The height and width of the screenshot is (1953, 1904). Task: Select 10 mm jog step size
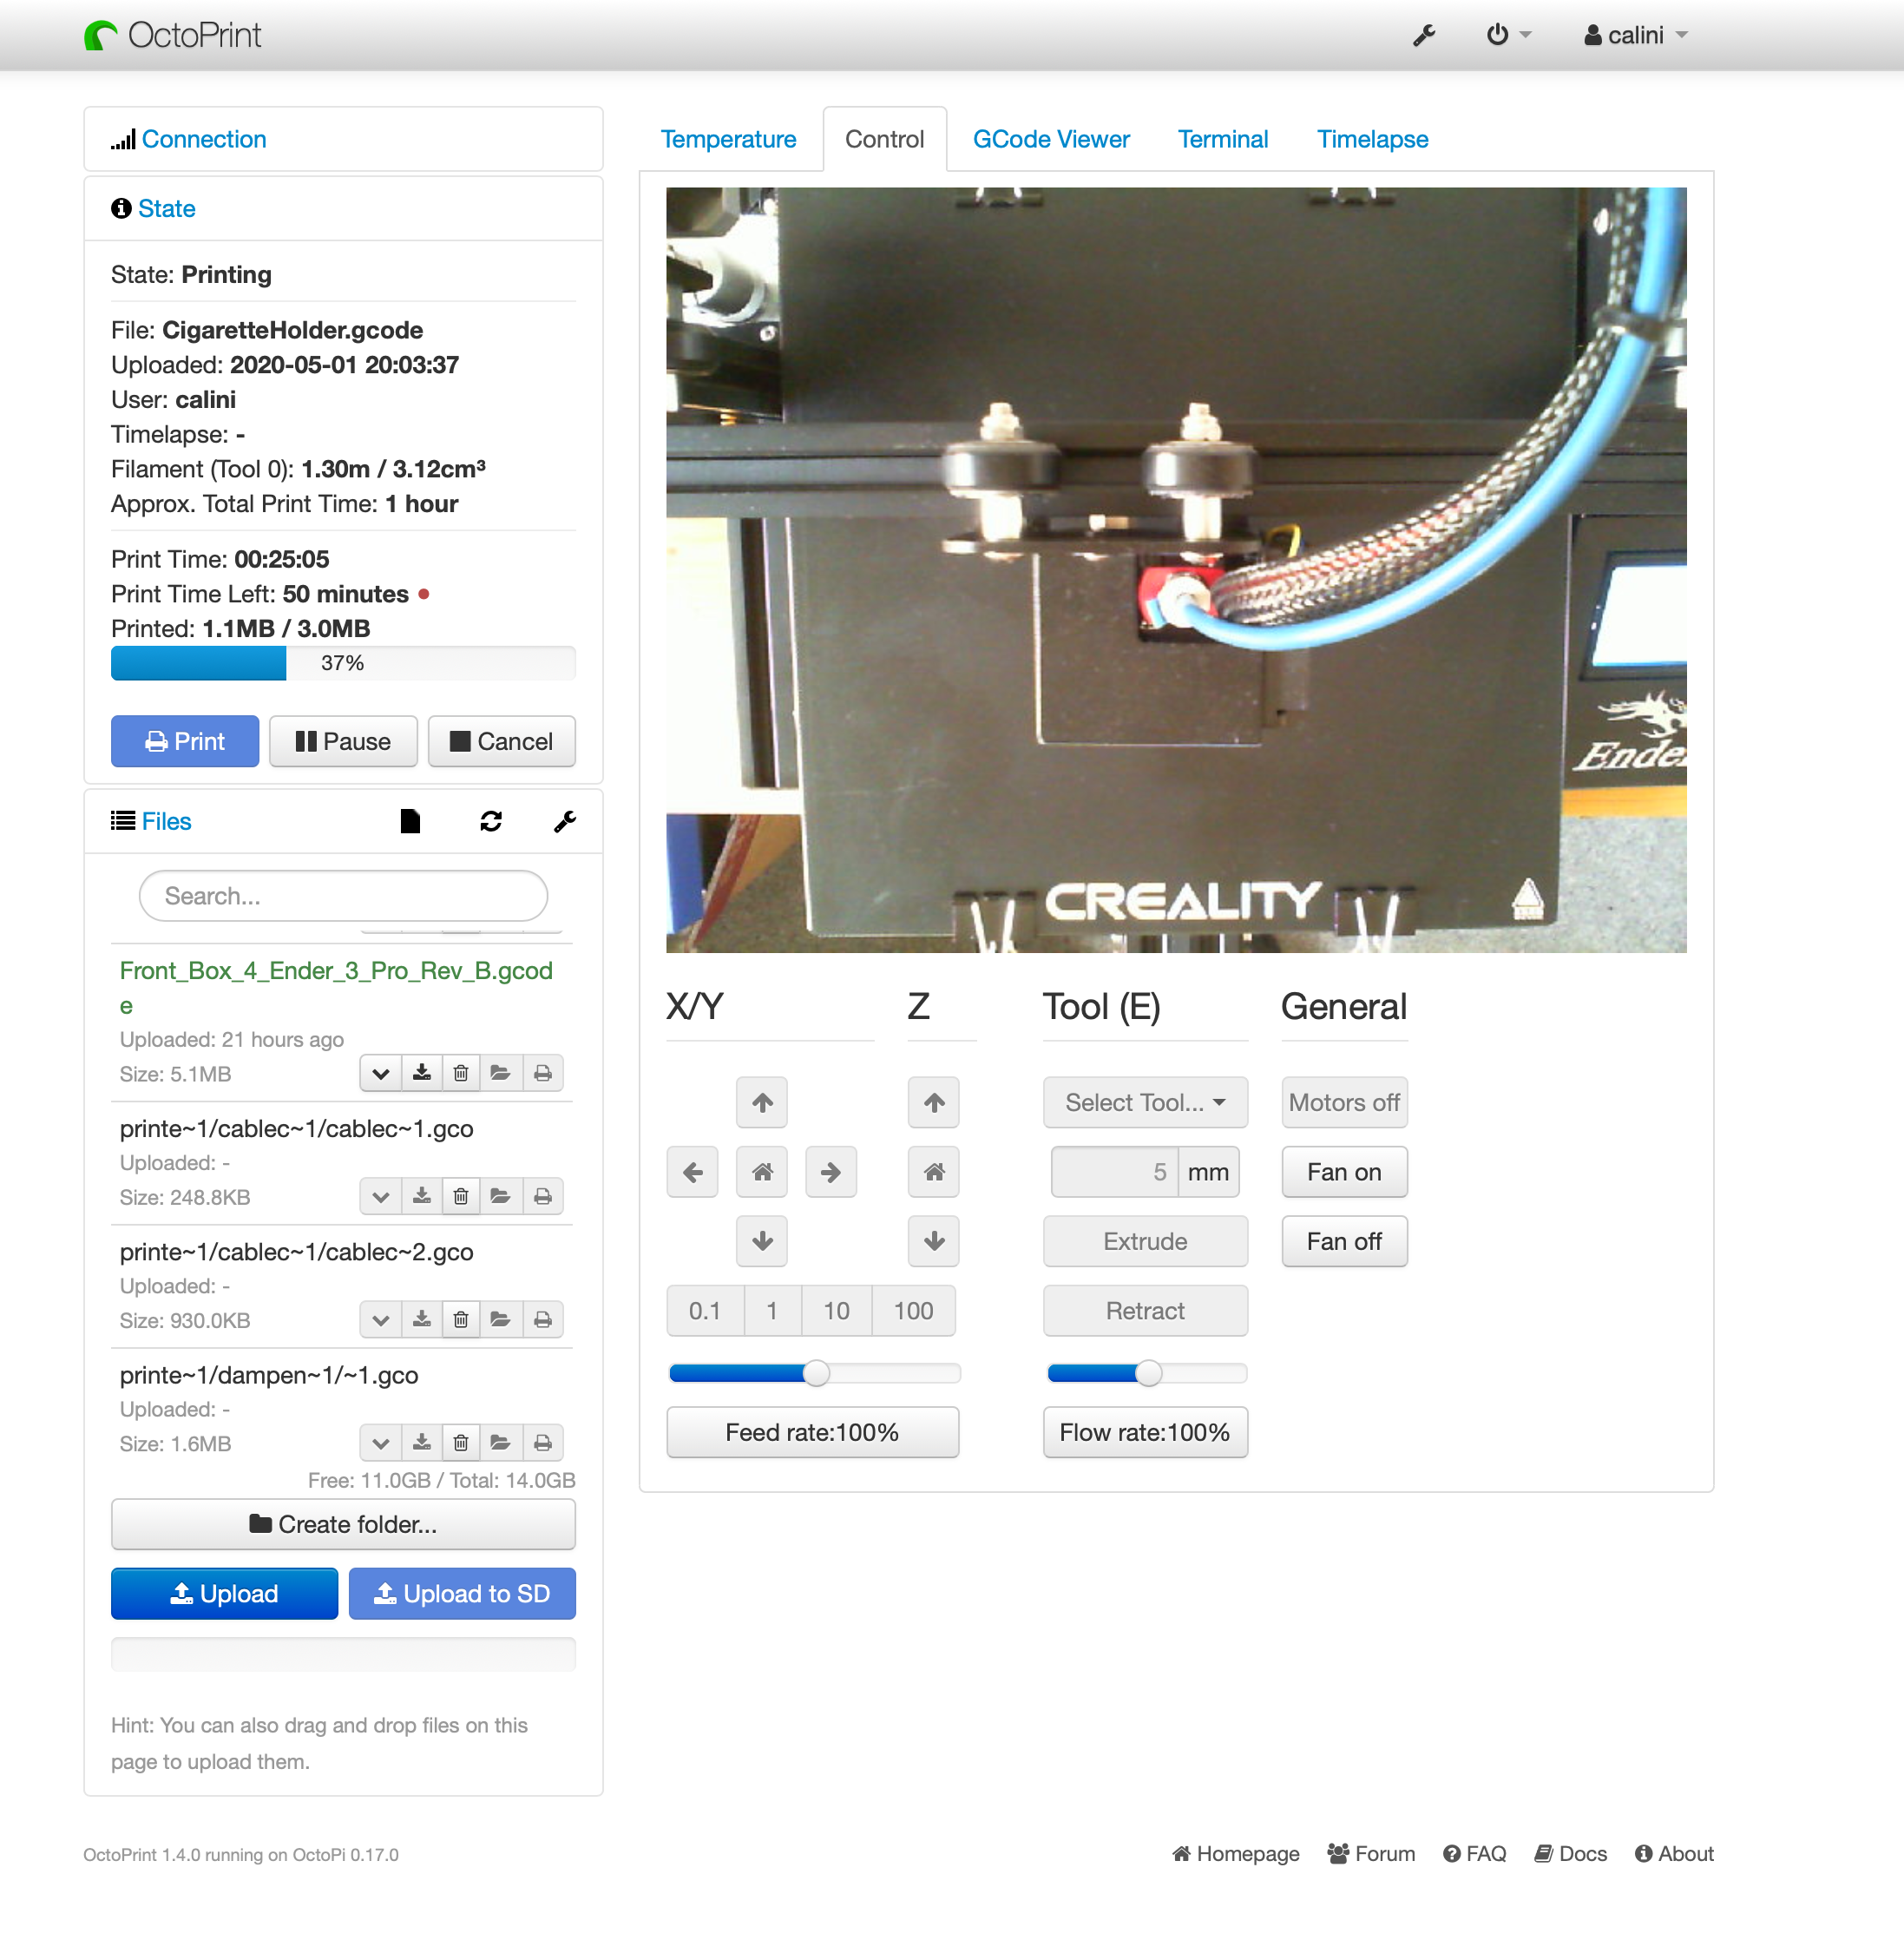[x=836, y=1311]
